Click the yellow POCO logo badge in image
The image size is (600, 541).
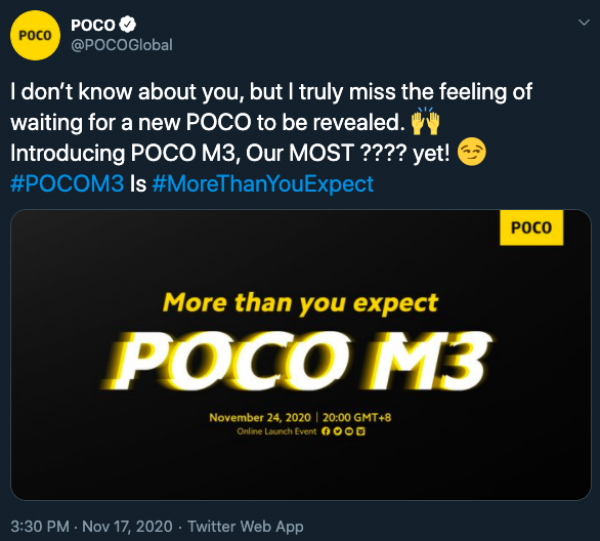[531, 228]
